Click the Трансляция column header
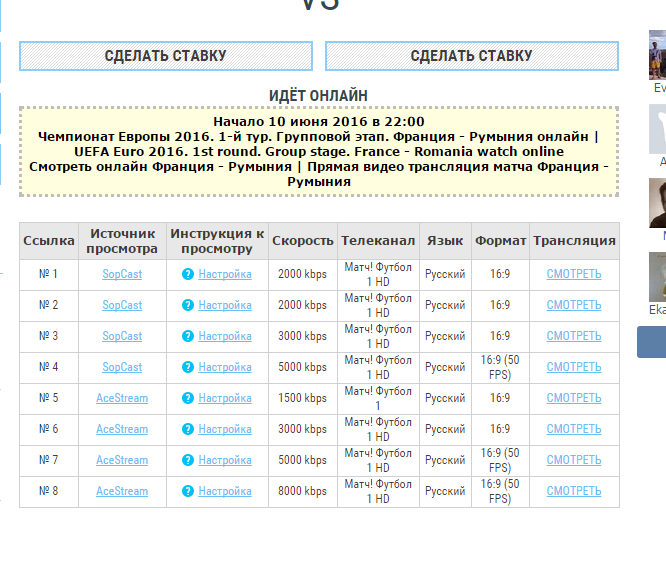The width and height of the screenshot is (666, 576). coord(574,241)
